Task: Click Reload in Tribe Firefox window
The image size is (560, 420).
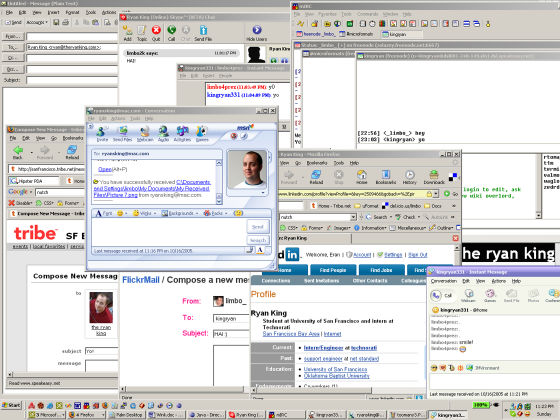Action: tap(72, 152)
